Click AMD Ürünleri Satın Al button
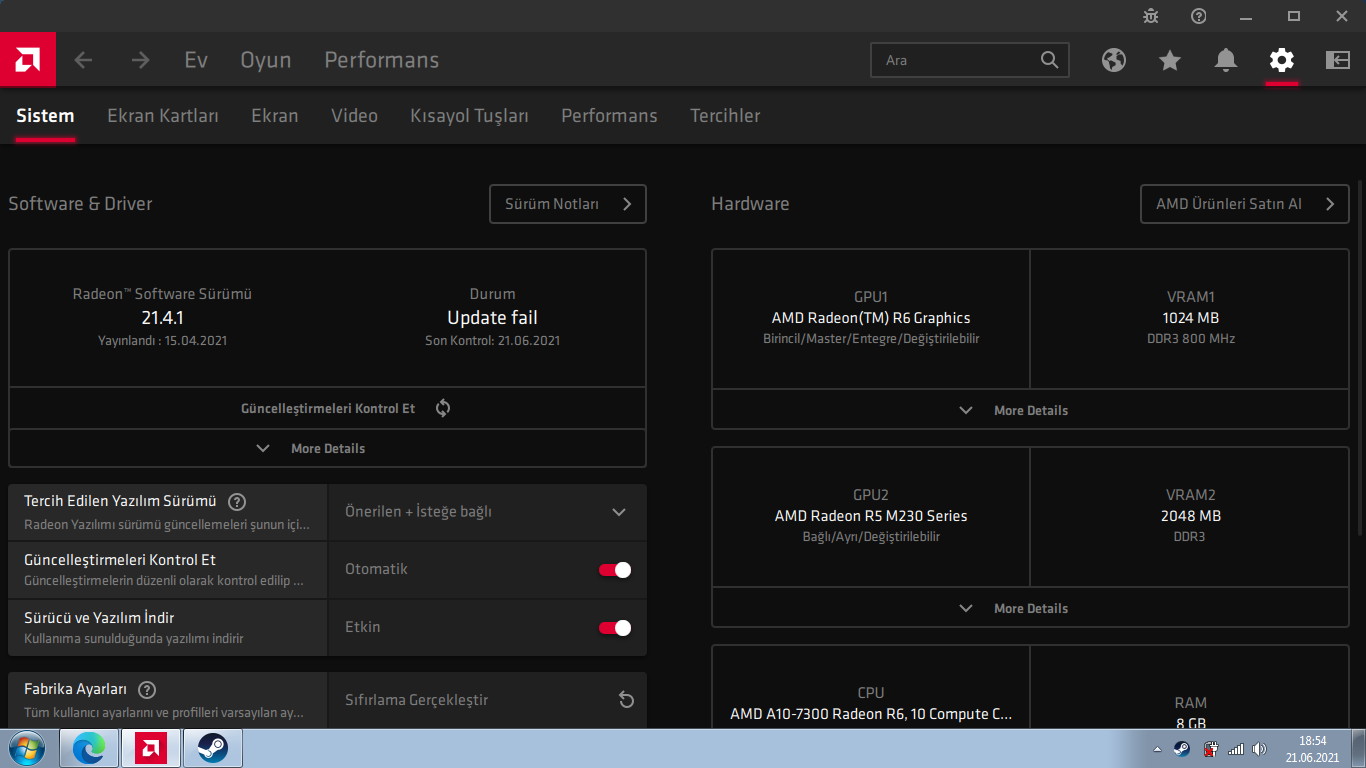The image size is (1366, 768). tap(1245, 204)
